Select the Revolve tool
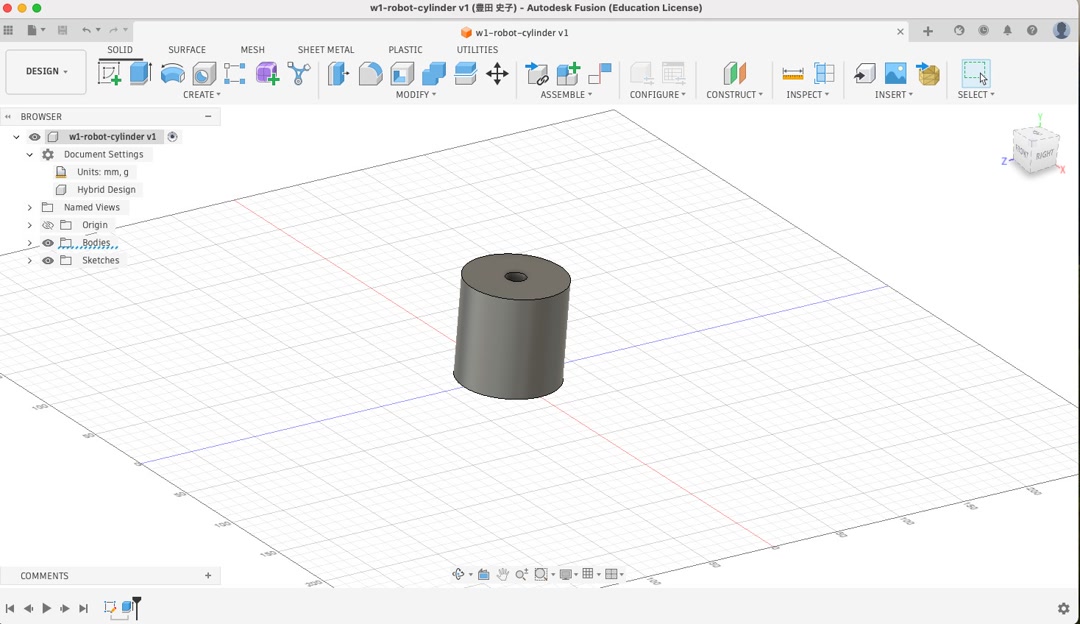Image resolution: width=1080 pixels, height=624 pixels. pos(170,72)
